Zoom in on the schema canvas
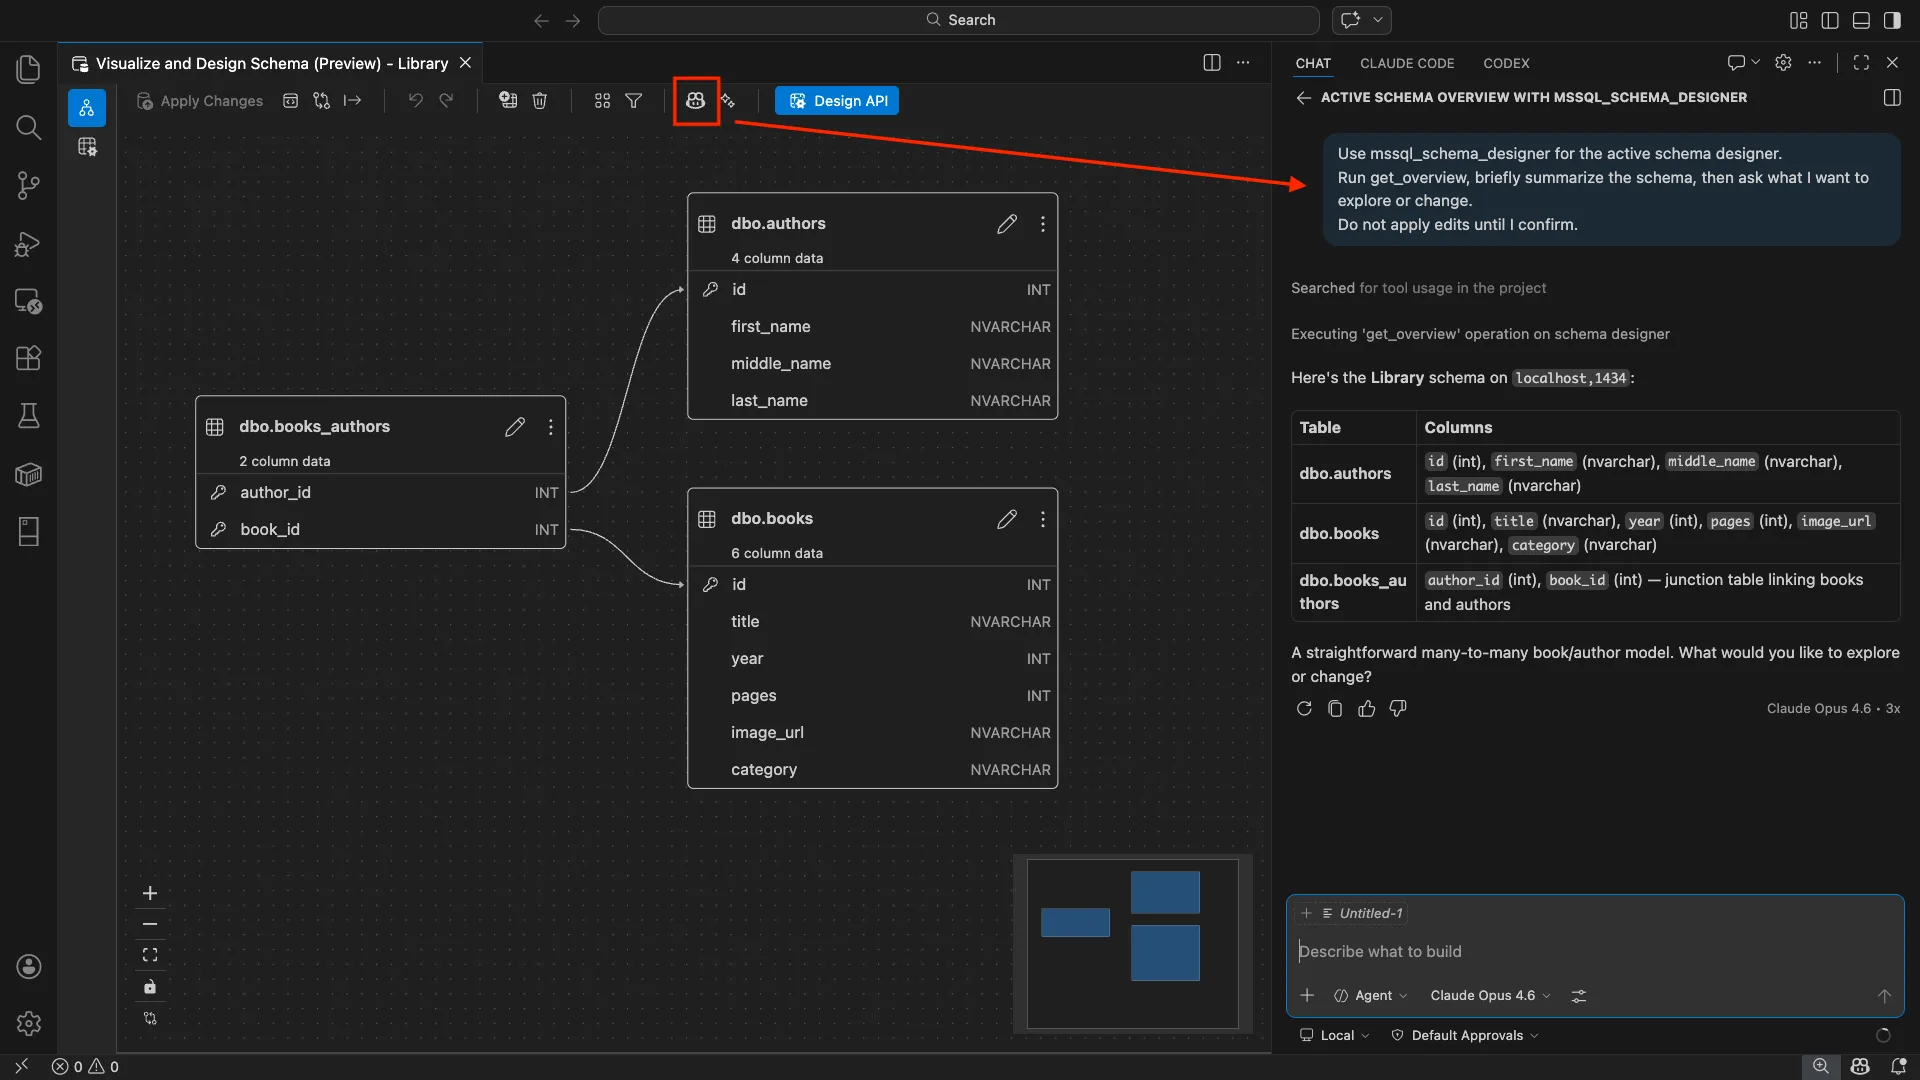The image size is (1920, 1080). (150, 893)
